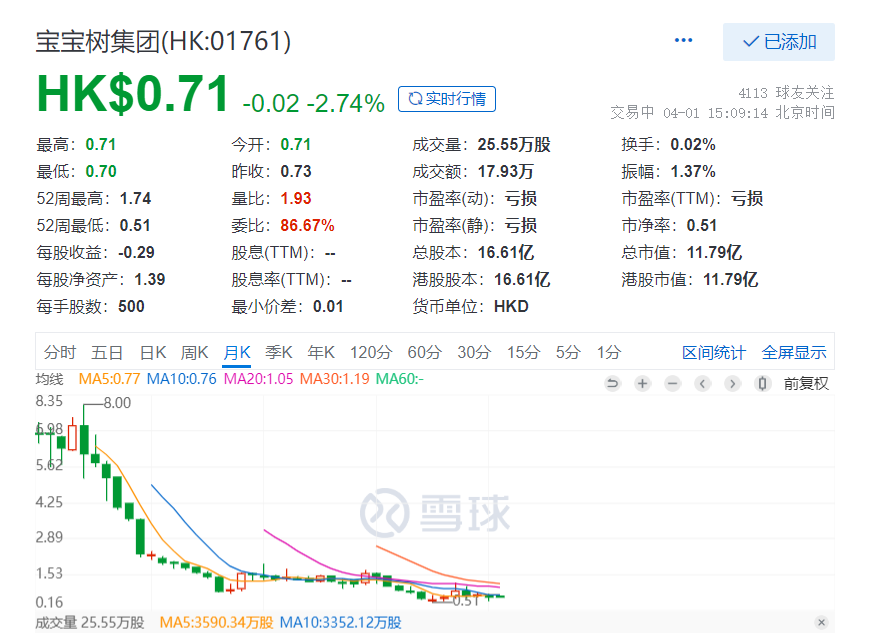Click the 区间统计 link
The height and width of the screenshot is (633, 881).
coord(713,352)
